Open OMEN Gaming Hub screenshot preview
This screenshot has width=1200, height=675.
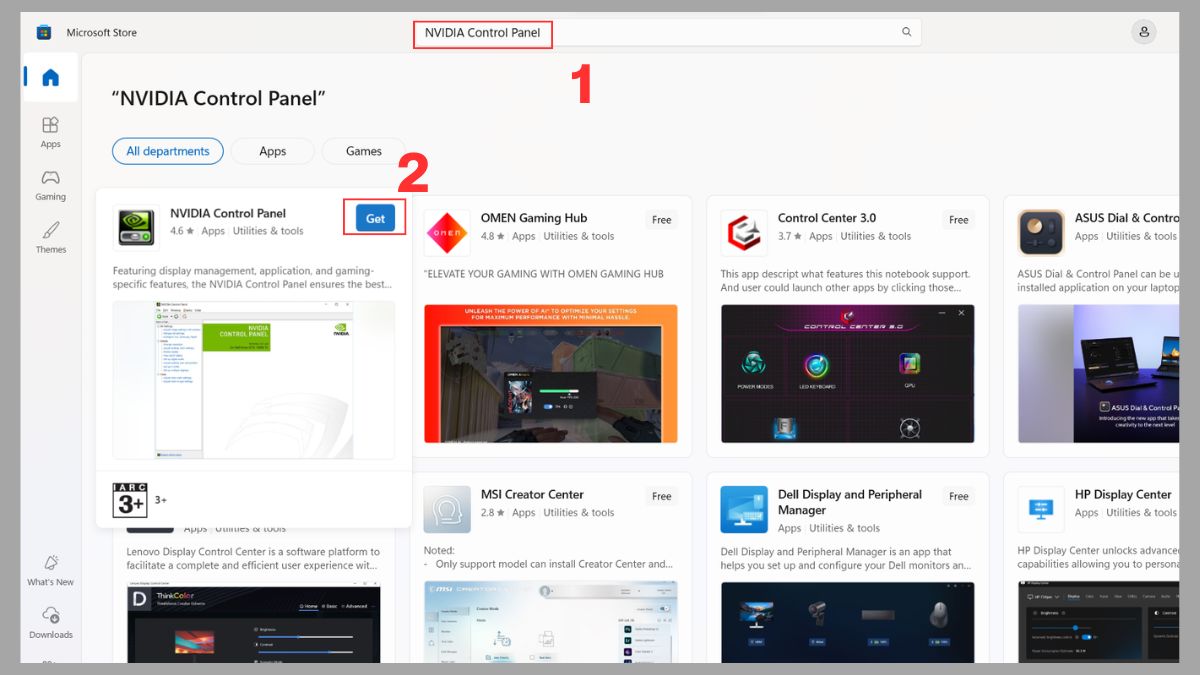click(x=551, y=373)
